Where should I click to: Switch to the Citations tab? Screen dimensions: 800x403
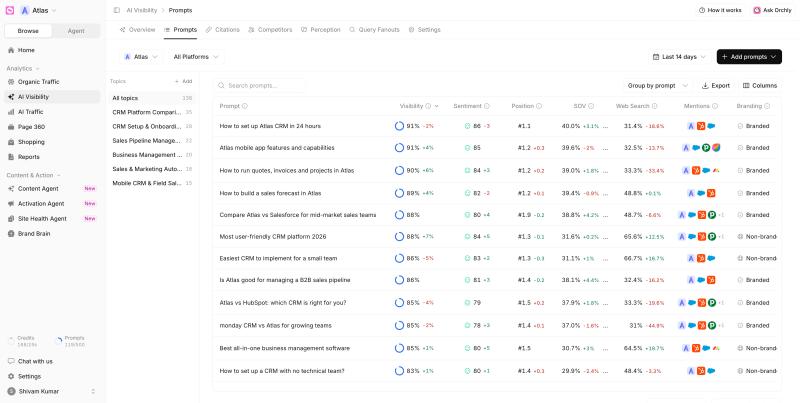click(x=222, y=30)
